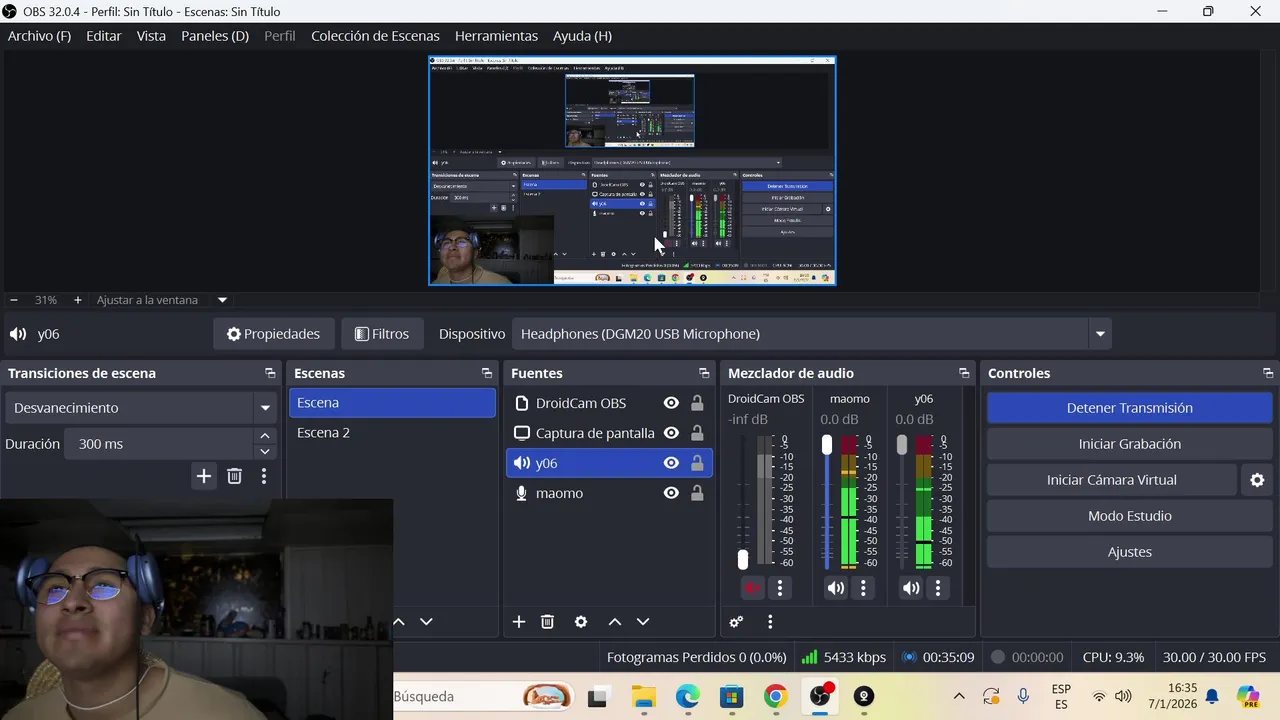Click Detener Transmisión button
1280x720 pixels.
[x=1130, y=408]
